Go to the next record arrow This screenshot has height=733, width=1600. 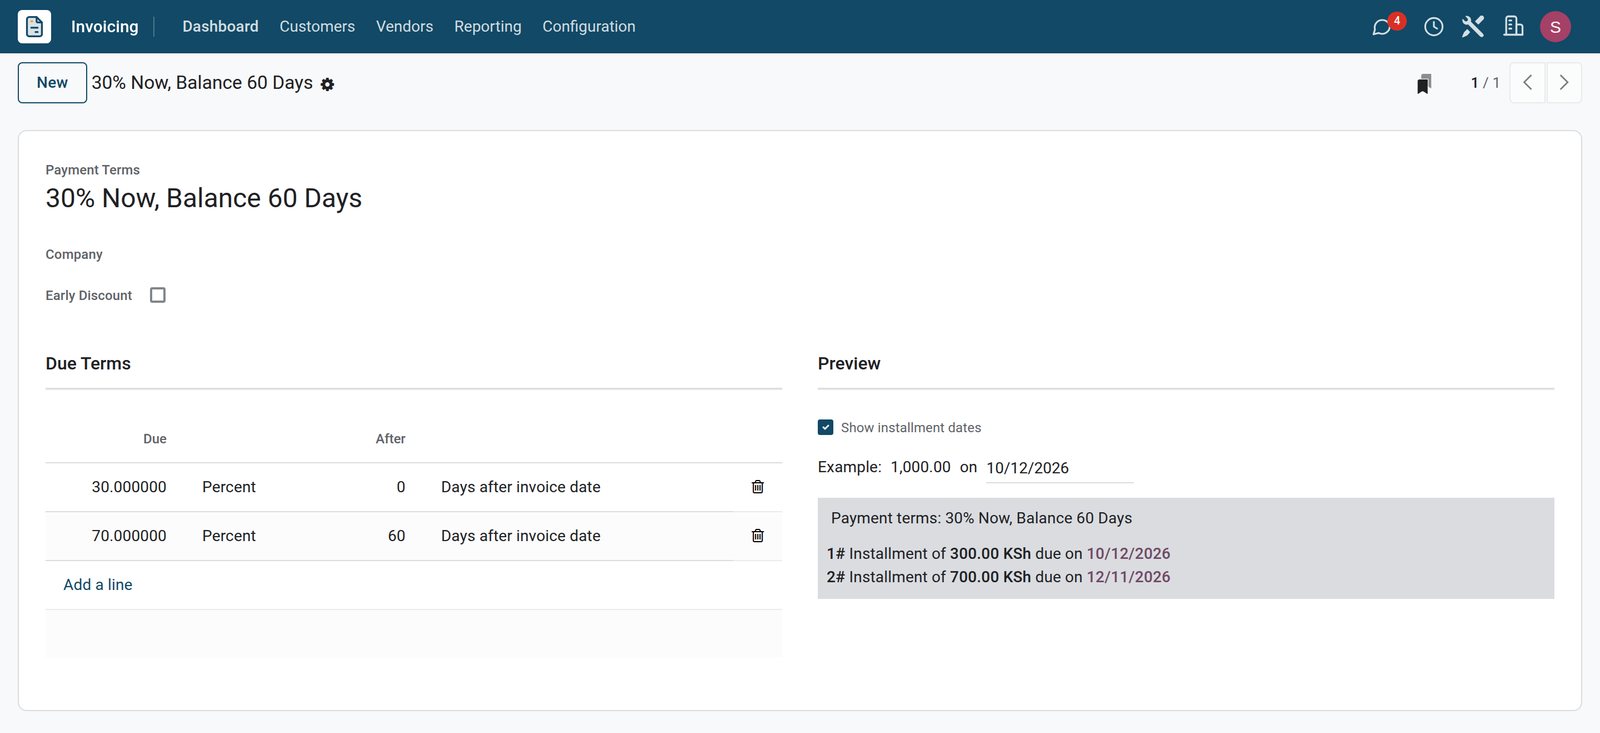click(x=1564, y=83)
